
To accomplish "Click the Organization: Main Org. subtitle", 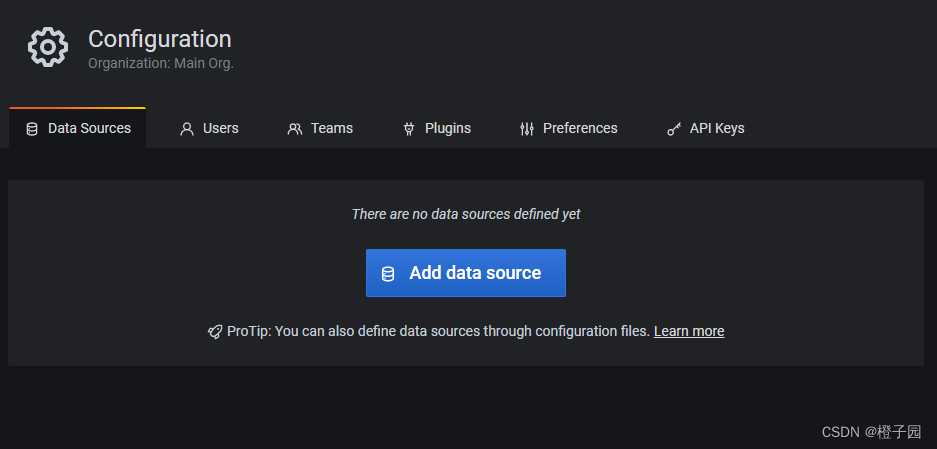I will tap(161, 63).
